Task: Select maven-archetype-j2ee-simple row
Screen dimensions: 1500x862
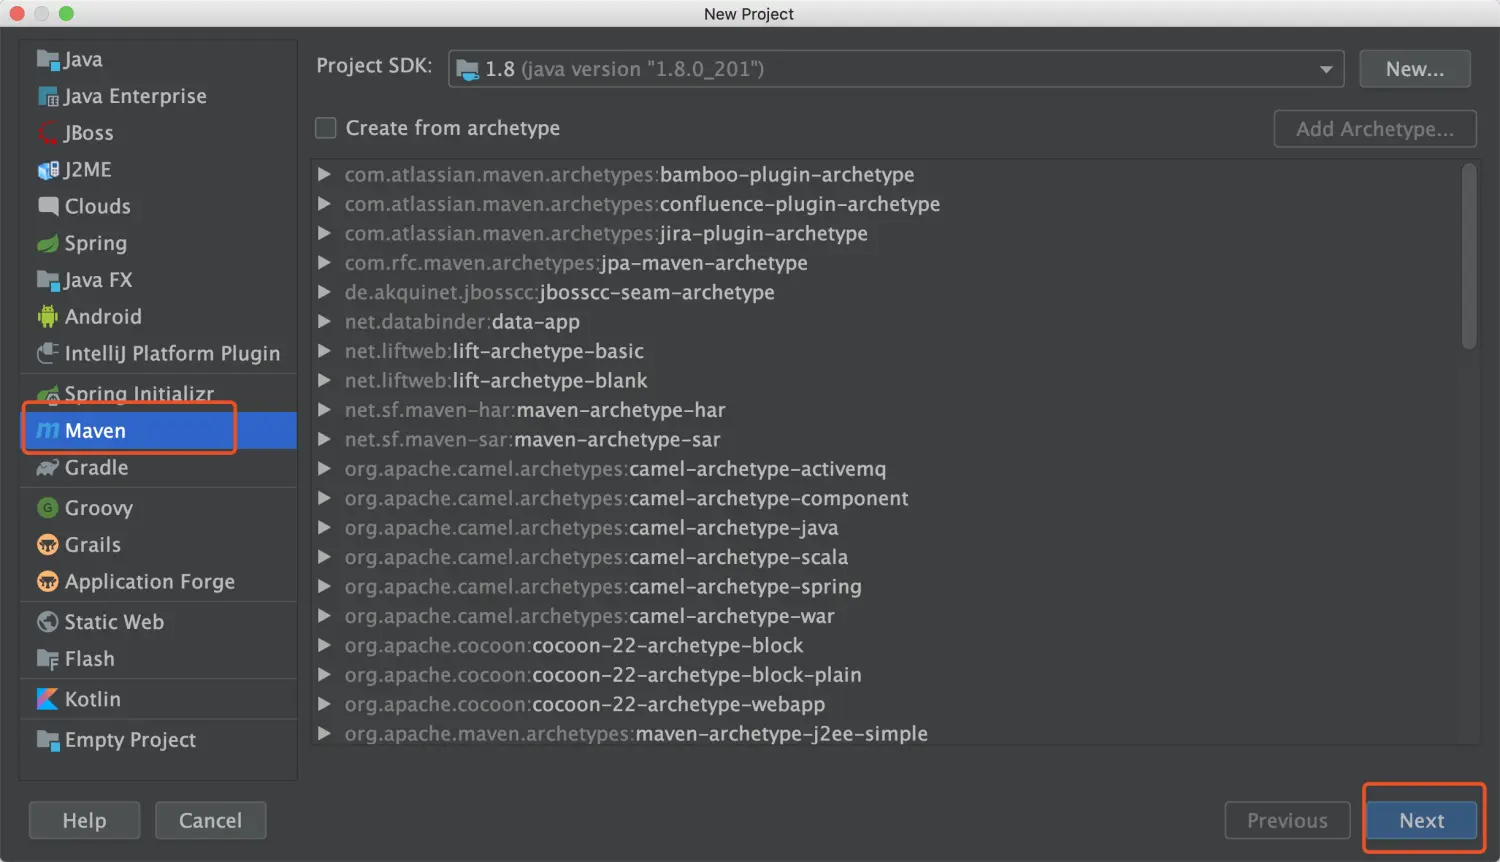Action: click(887, 733)
